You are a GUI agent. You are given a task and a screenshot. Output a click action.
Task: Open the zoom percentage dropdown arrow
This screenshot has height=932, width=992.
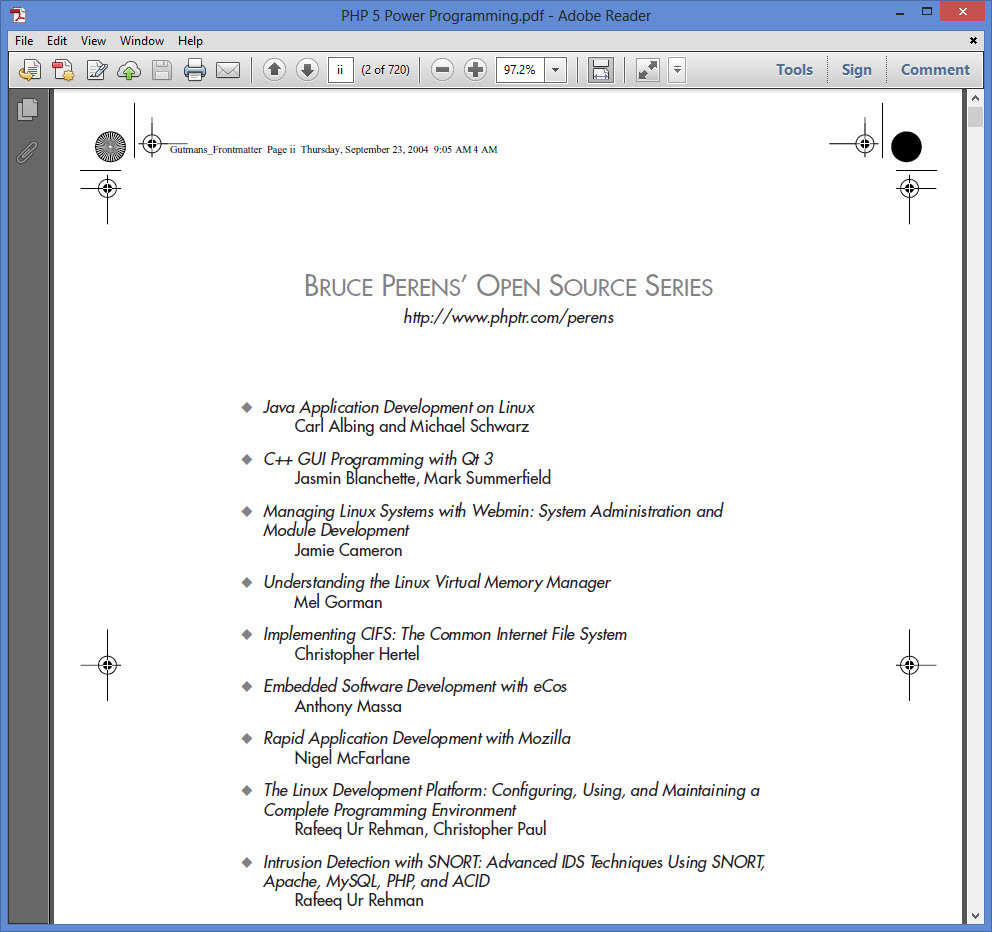[x=555, y=70]
